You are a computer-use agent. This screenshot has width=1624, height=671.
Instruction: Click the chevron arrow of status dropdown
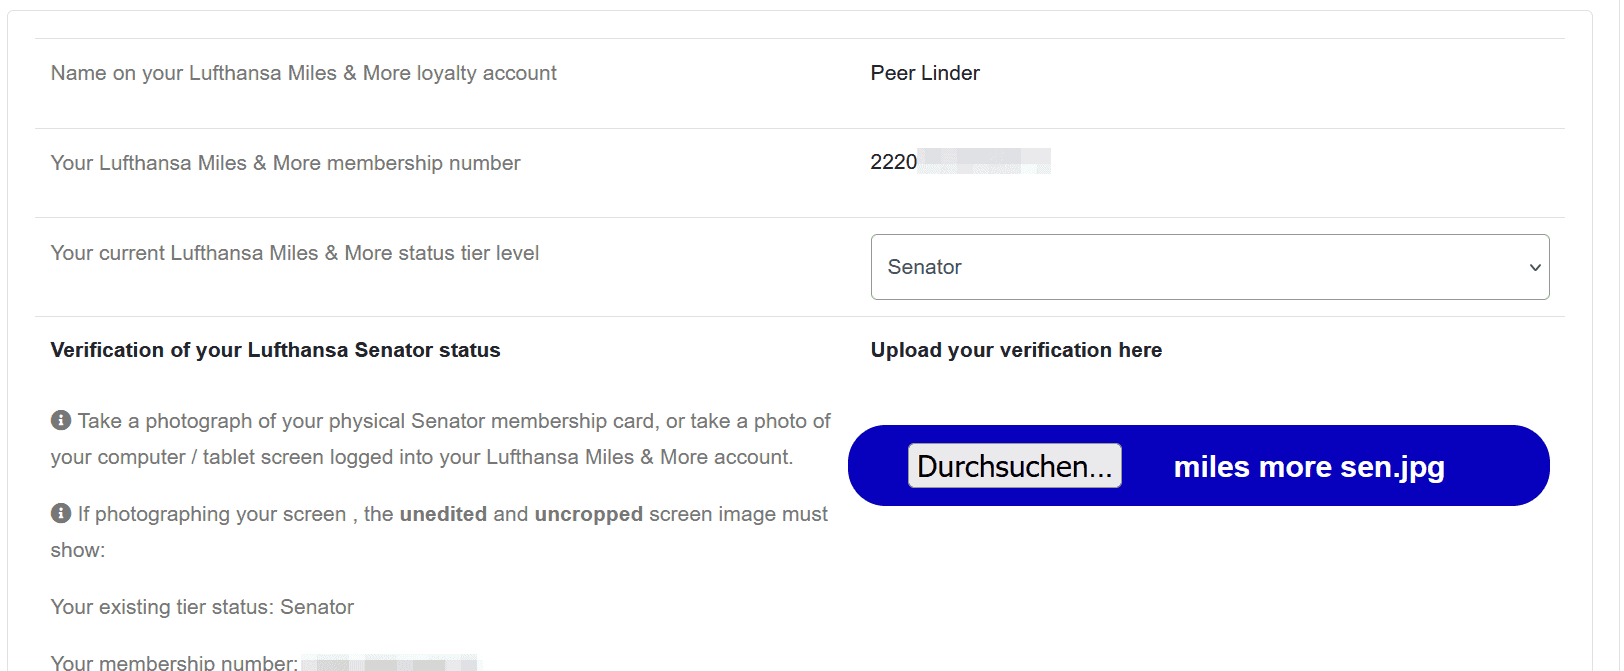pos(1535,267)
